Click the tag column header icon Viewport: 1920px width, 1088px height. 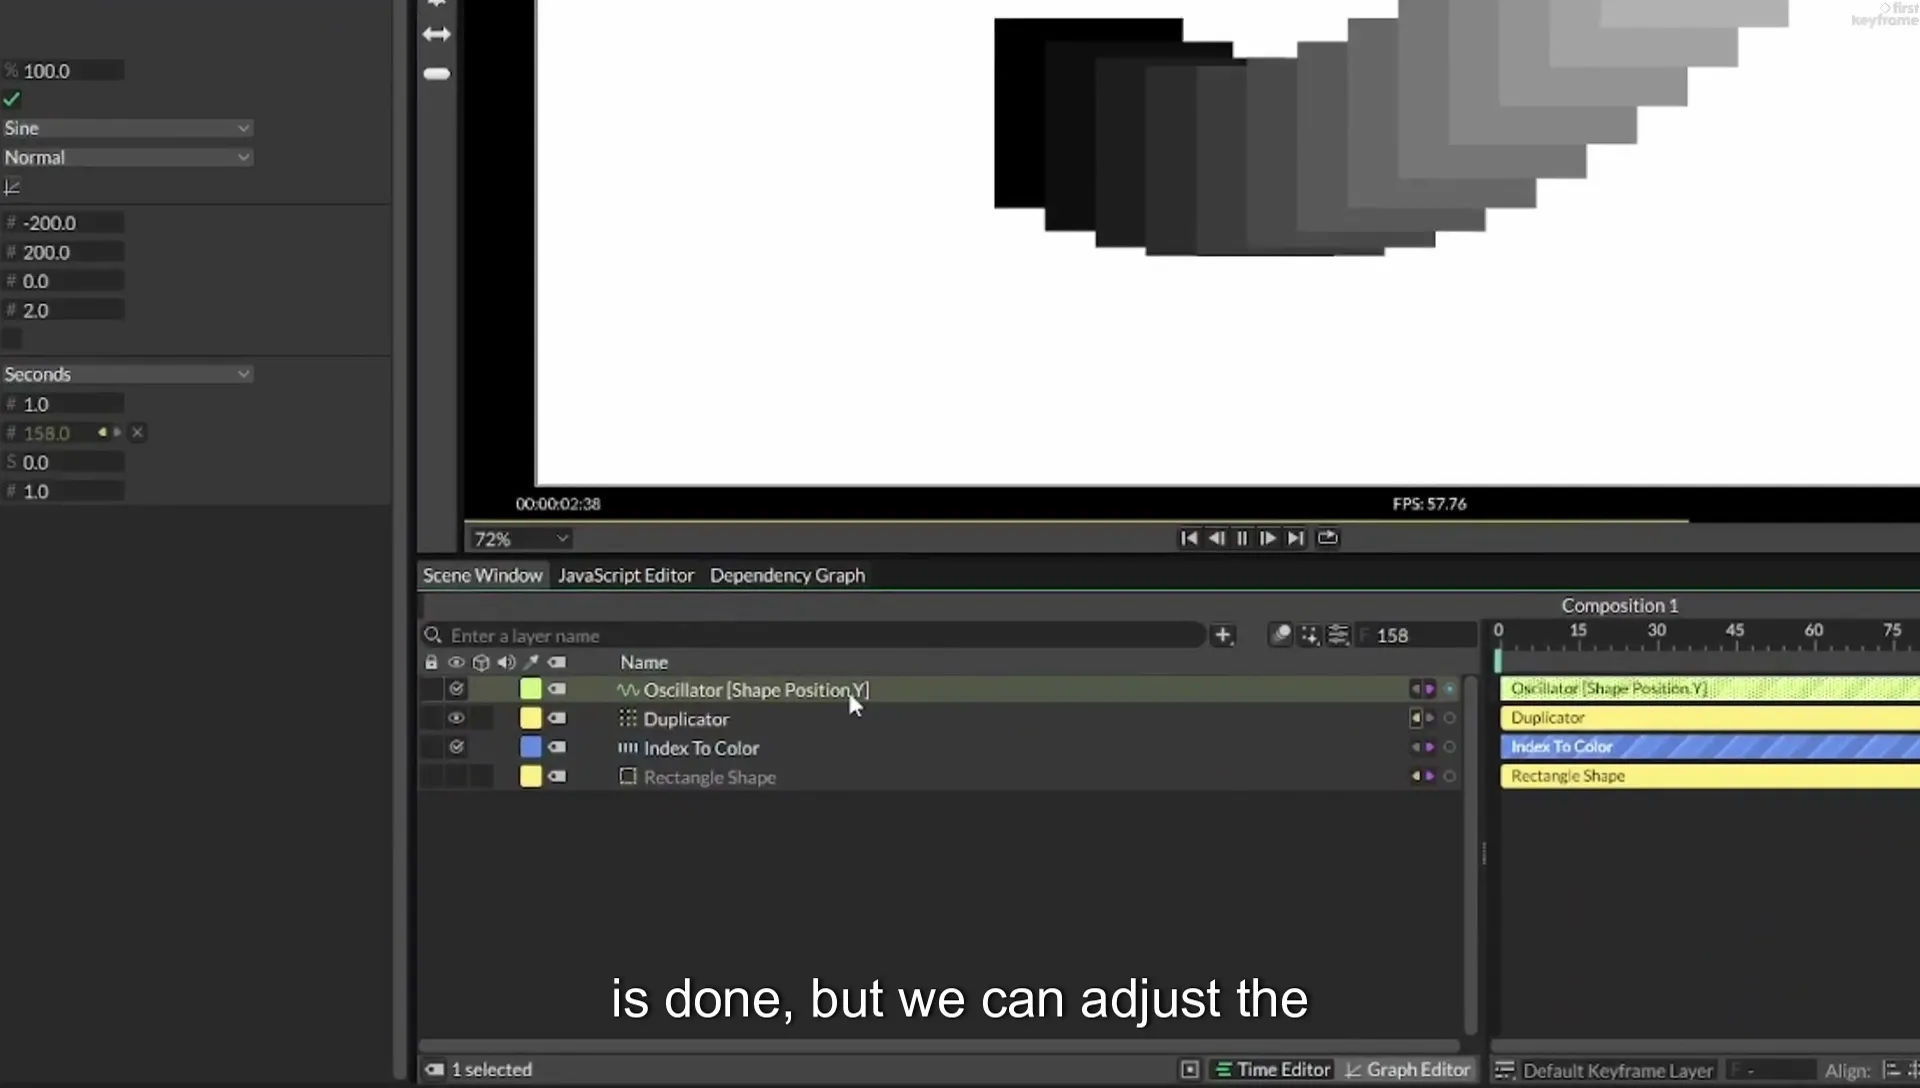click(557, 662)
